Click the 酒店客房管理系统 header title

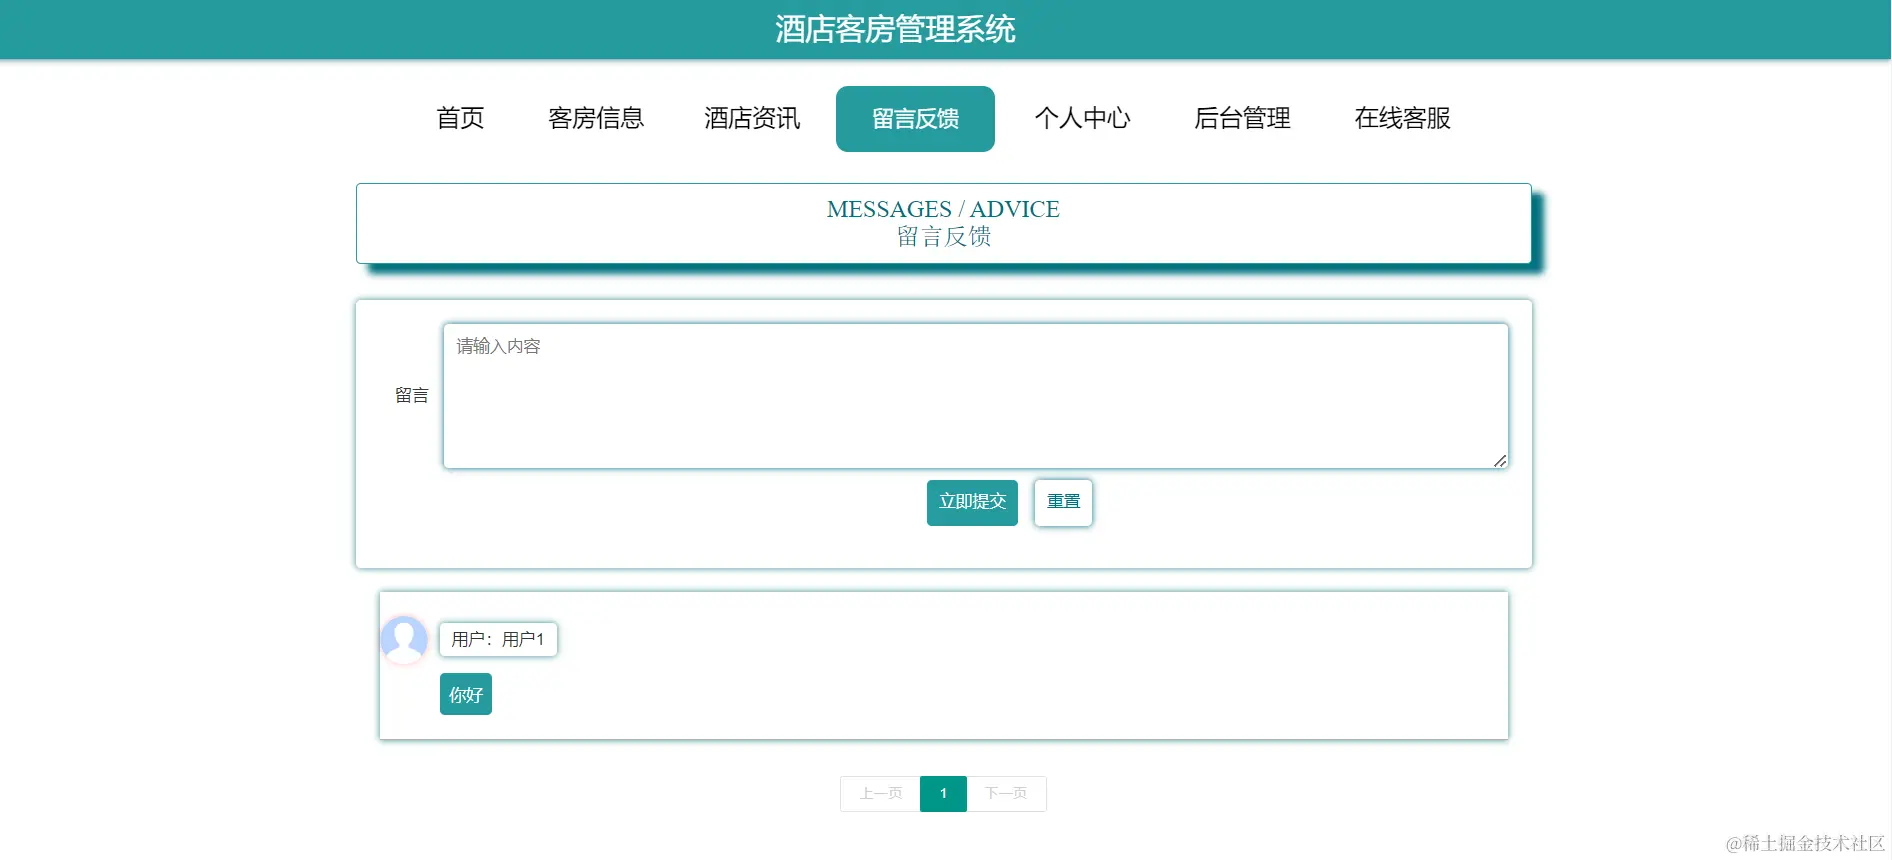click(x=895, y=29)
